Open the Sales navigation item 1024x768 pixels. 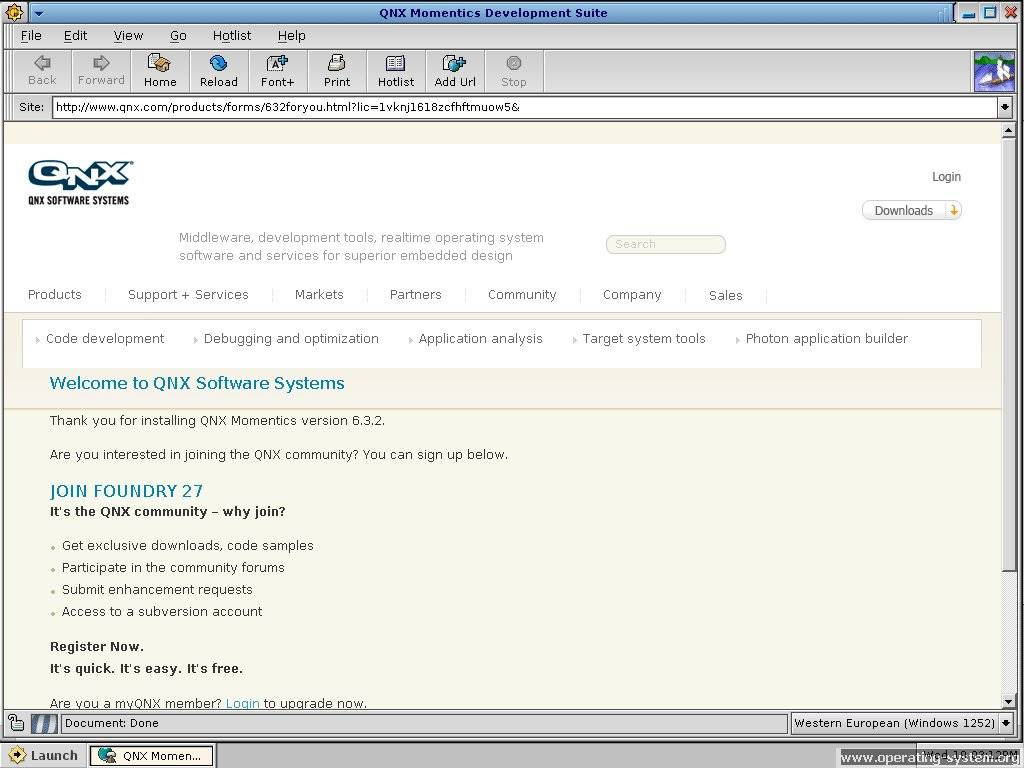726,295
